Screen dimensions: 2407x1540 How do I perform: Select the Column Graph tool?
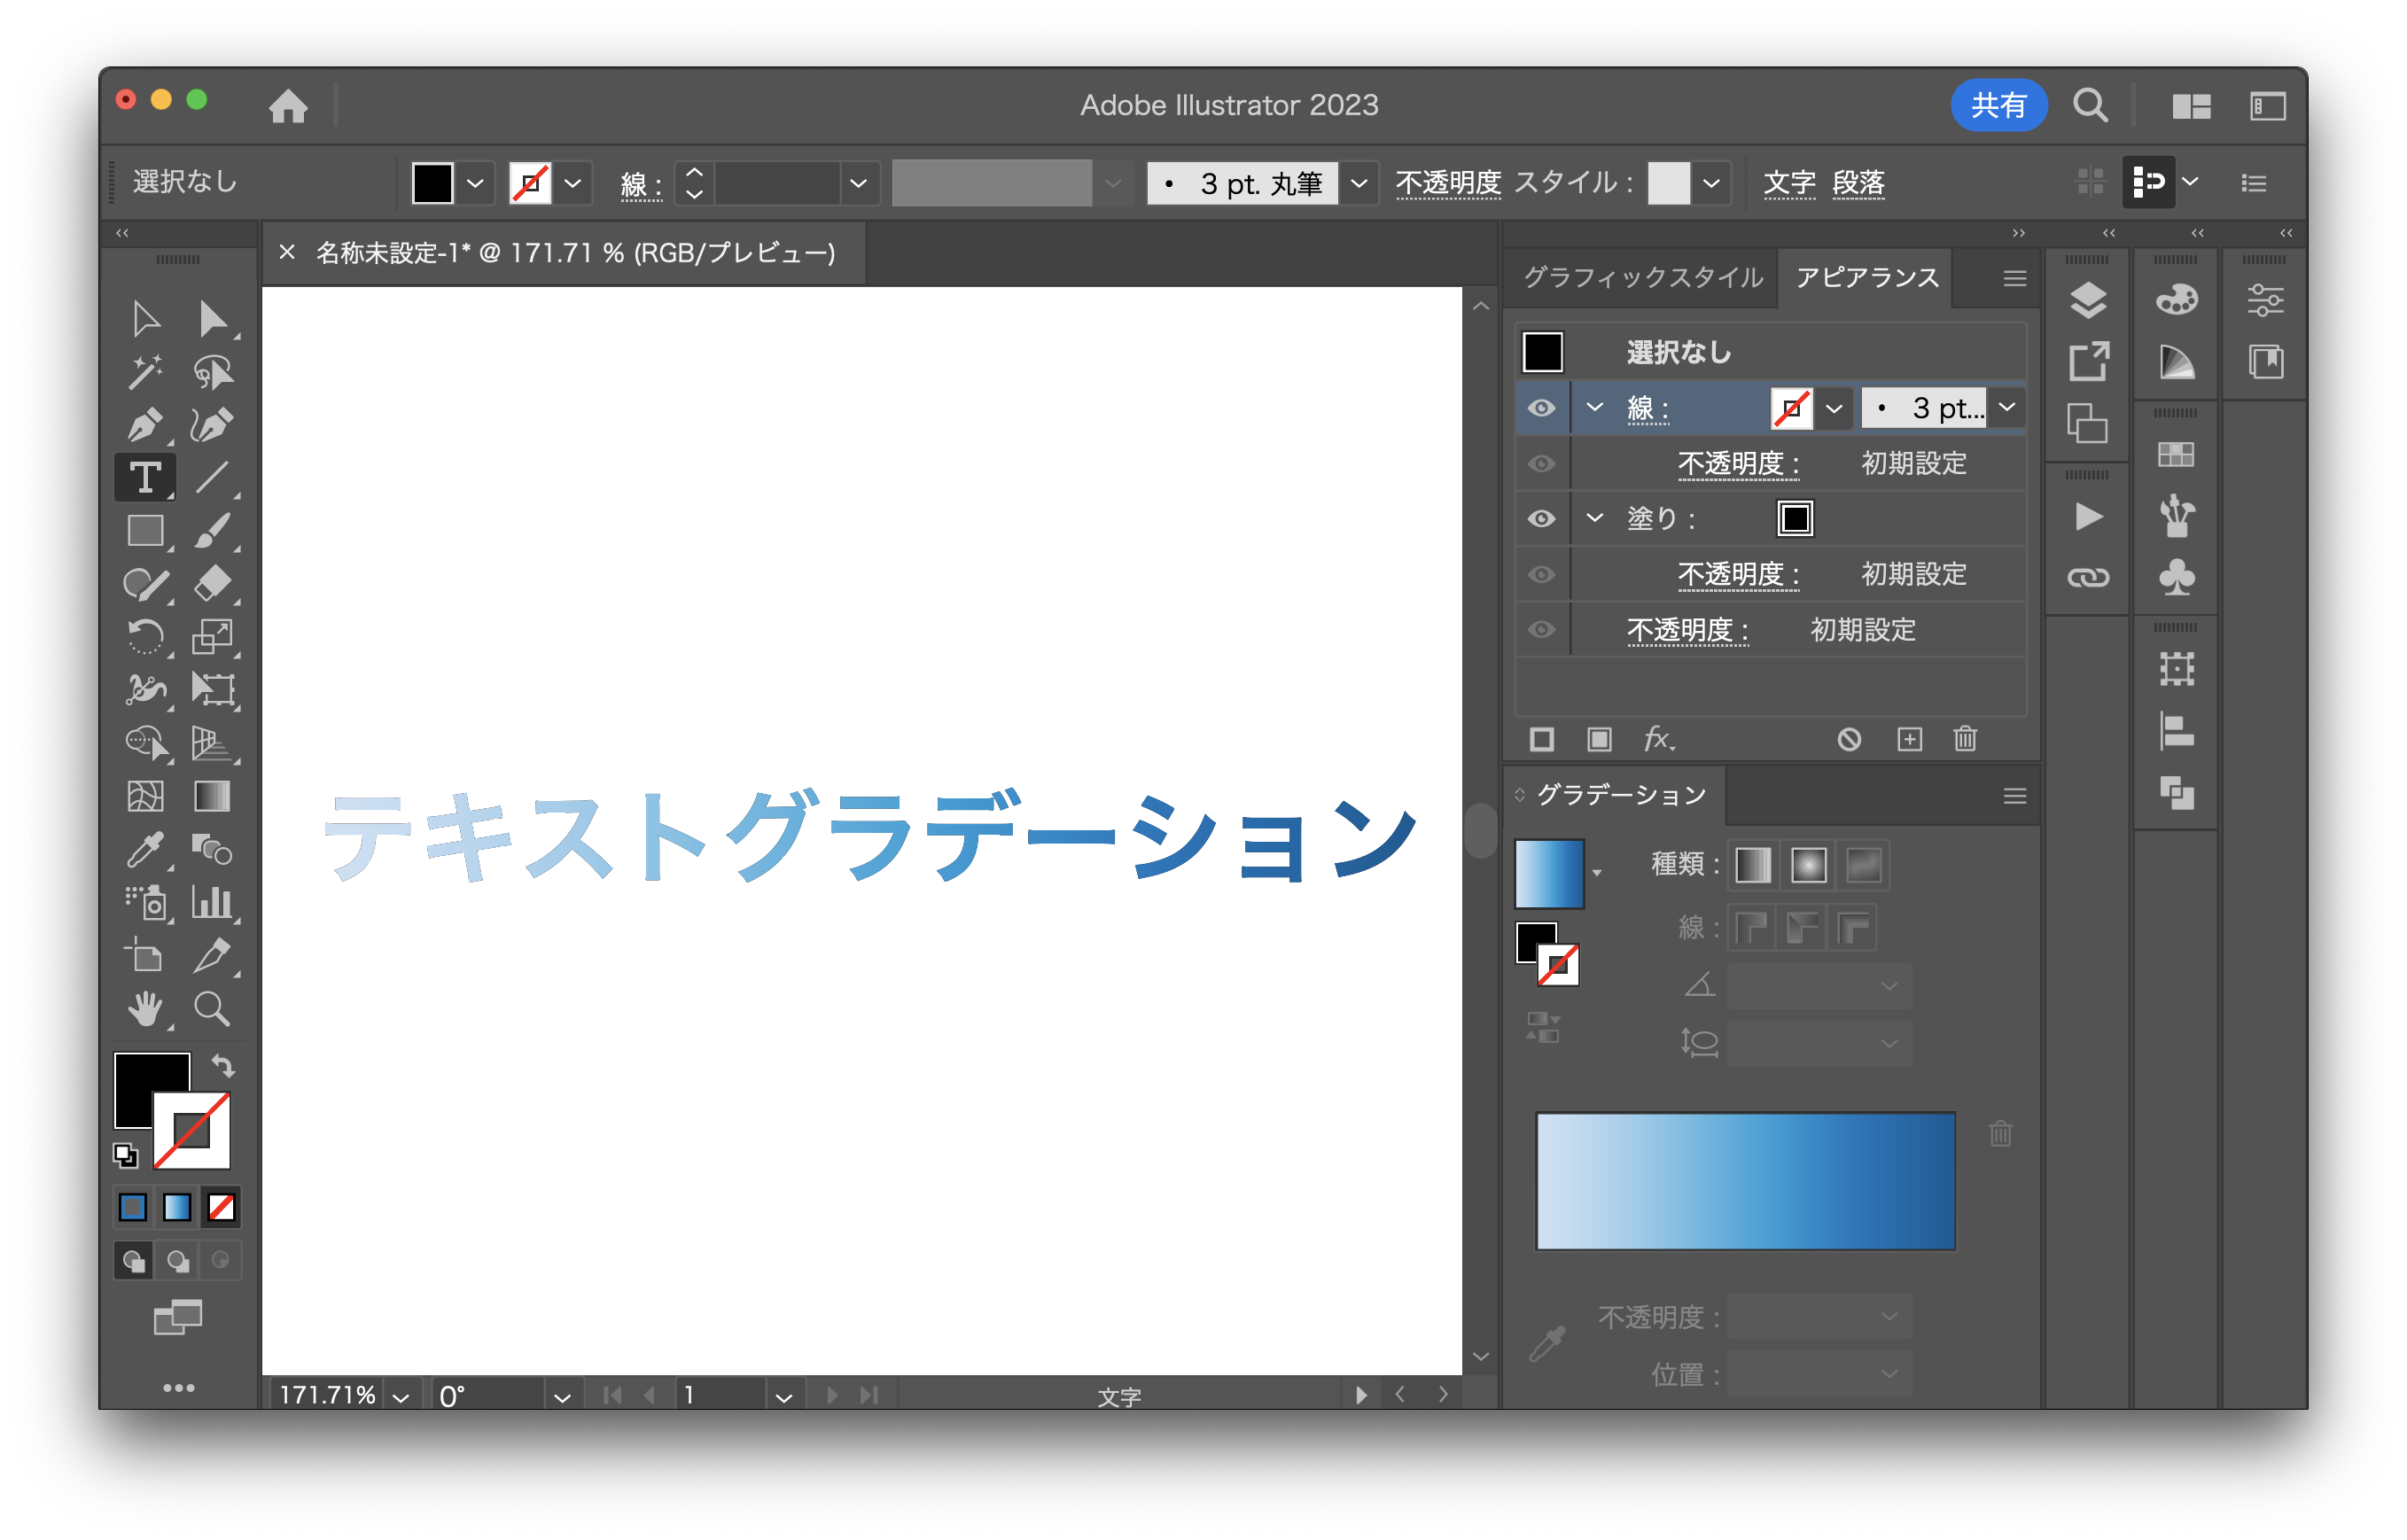tap(212, 903)
